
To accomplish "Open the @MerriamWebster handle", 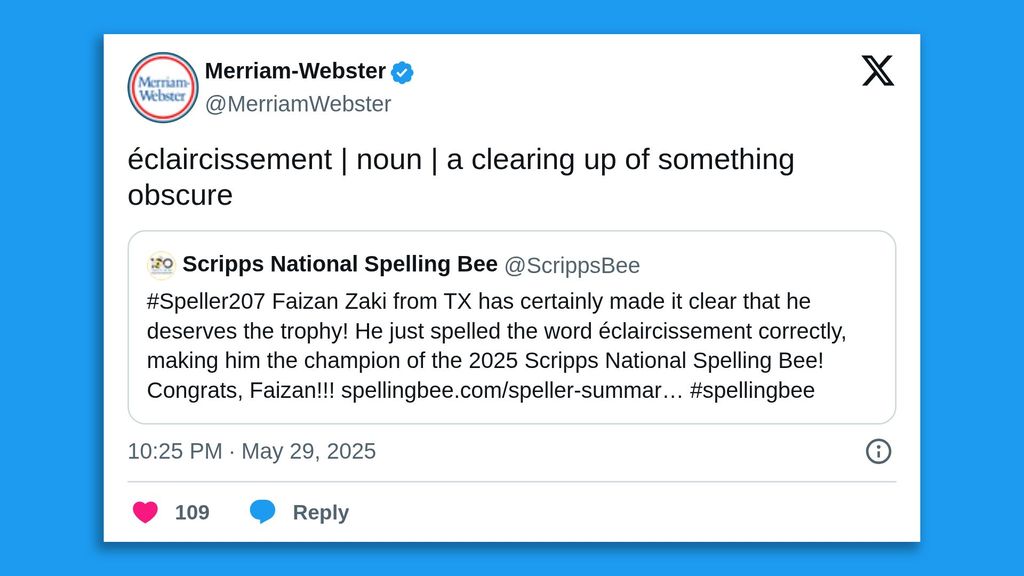I will click(298, 103).
